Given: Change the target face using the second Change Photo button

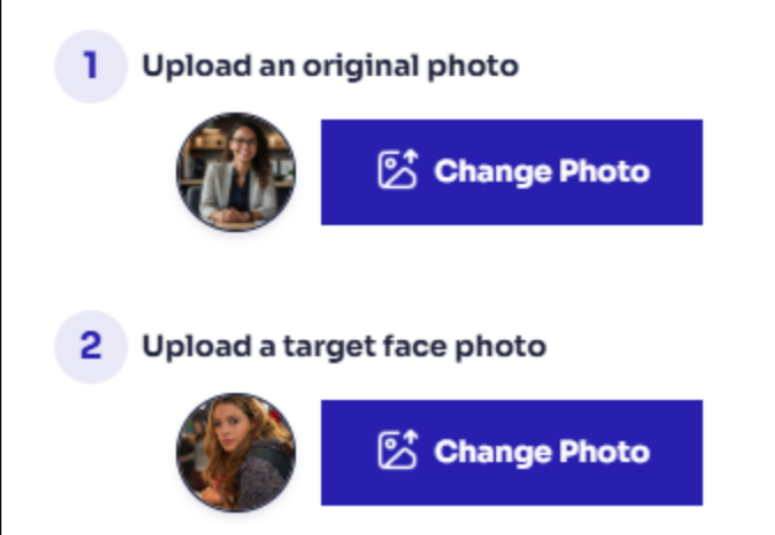Looking at the screenshot, I should 512,452.
